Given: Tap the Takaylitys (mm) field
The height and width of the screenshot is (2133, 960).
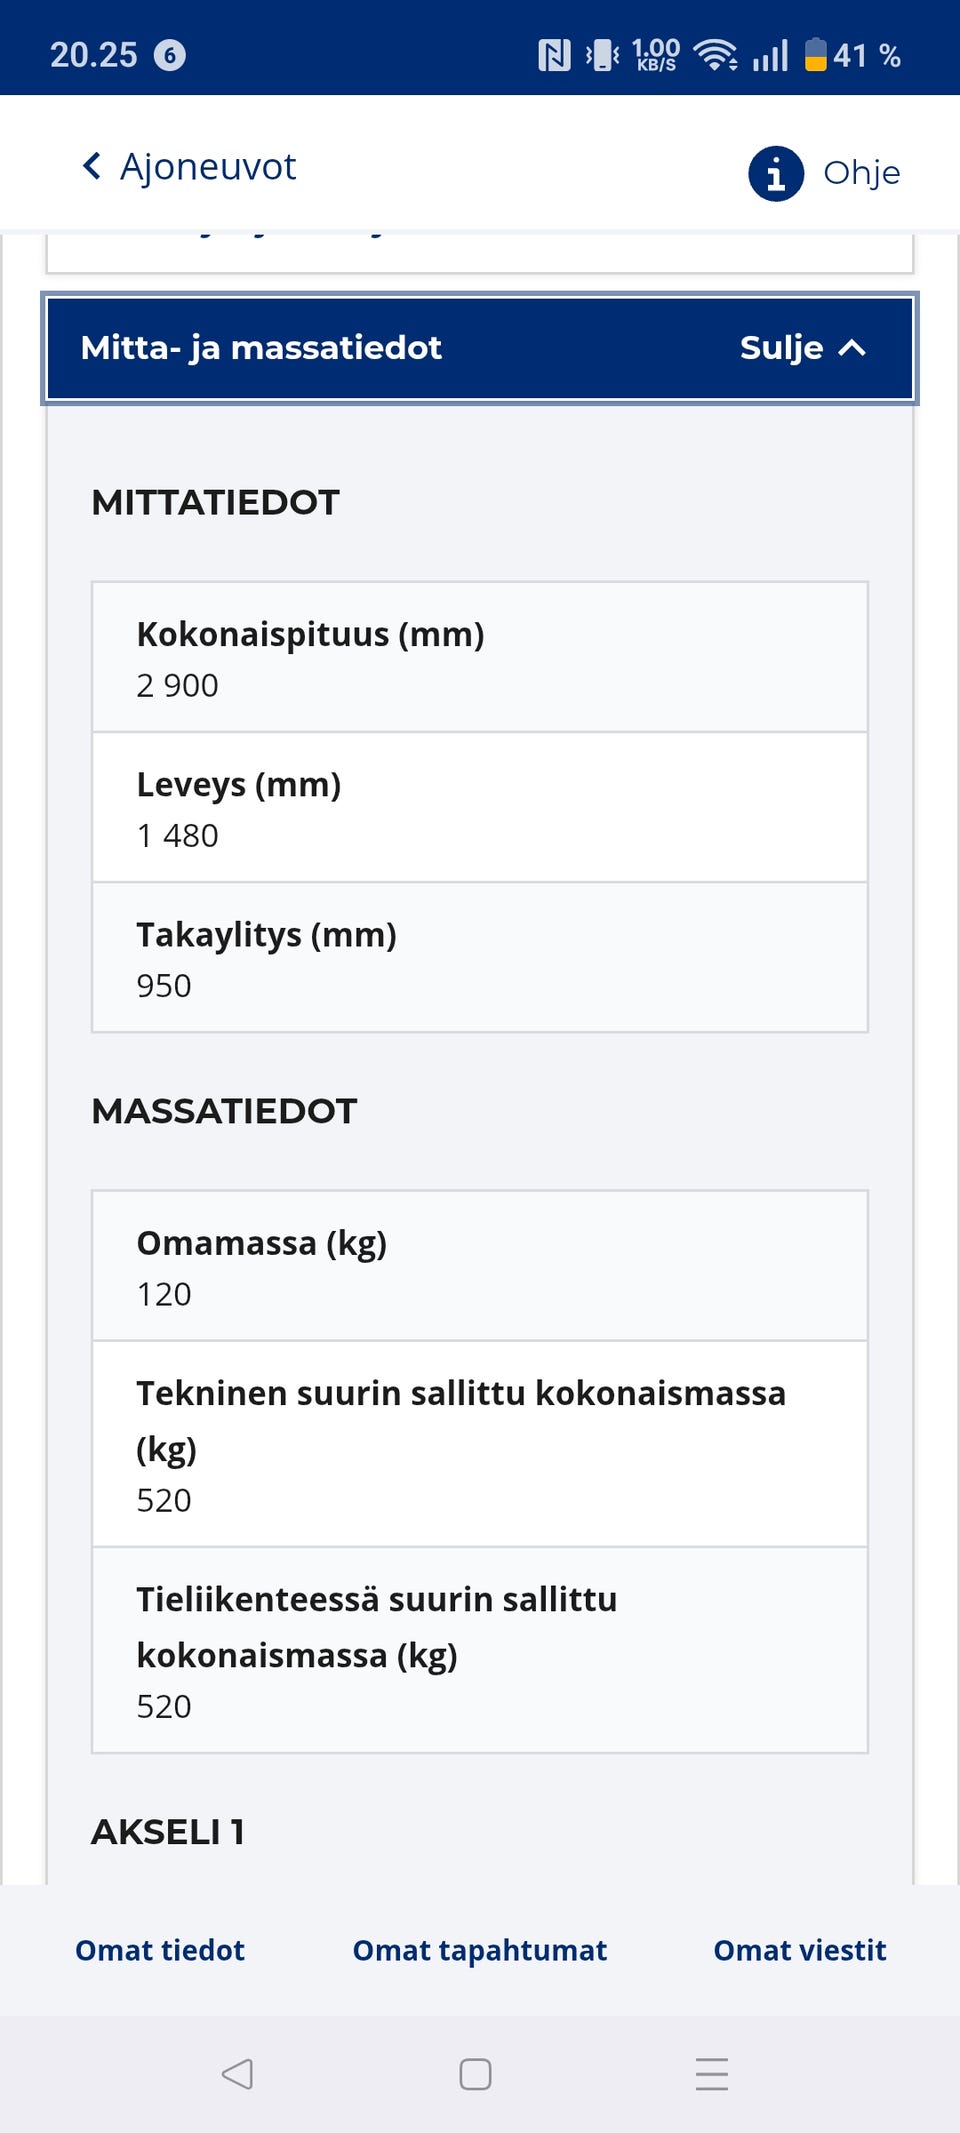Looking at the screenshot, I should click(480, 958).
